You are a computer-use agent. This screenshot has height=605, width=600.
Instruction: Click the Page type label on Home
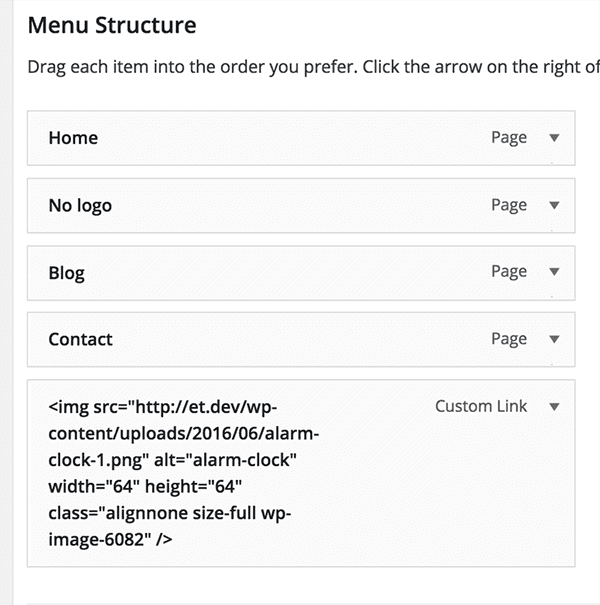tap(509, 138)
